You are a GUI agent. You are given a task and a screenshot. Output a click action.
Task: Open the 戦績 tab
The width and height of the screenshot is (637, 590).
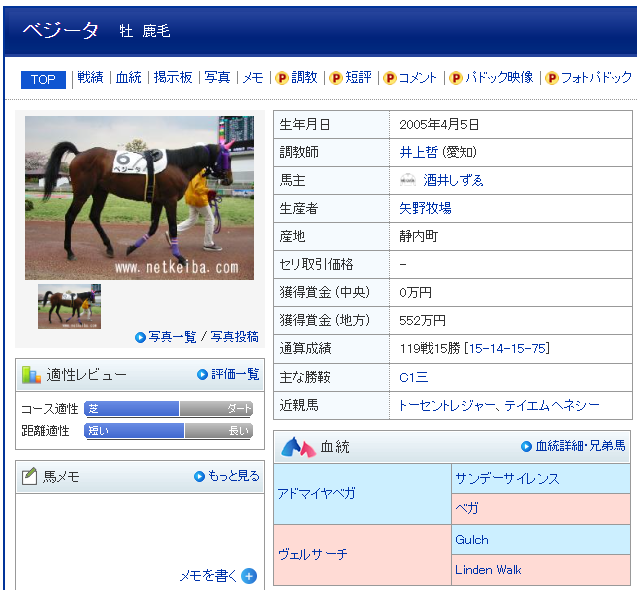[90, 78]
